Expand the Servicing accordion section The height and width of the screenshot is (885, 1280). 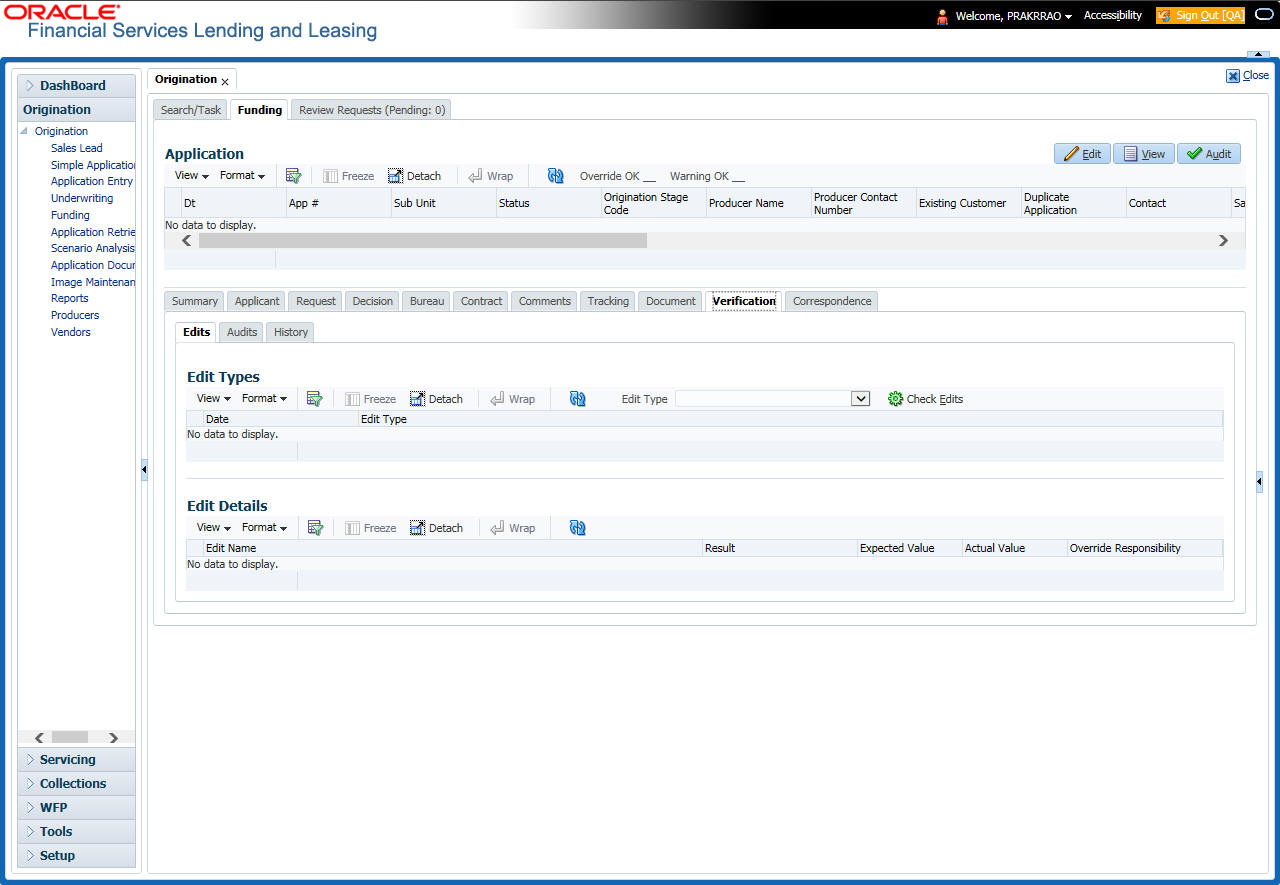(76, 760)
